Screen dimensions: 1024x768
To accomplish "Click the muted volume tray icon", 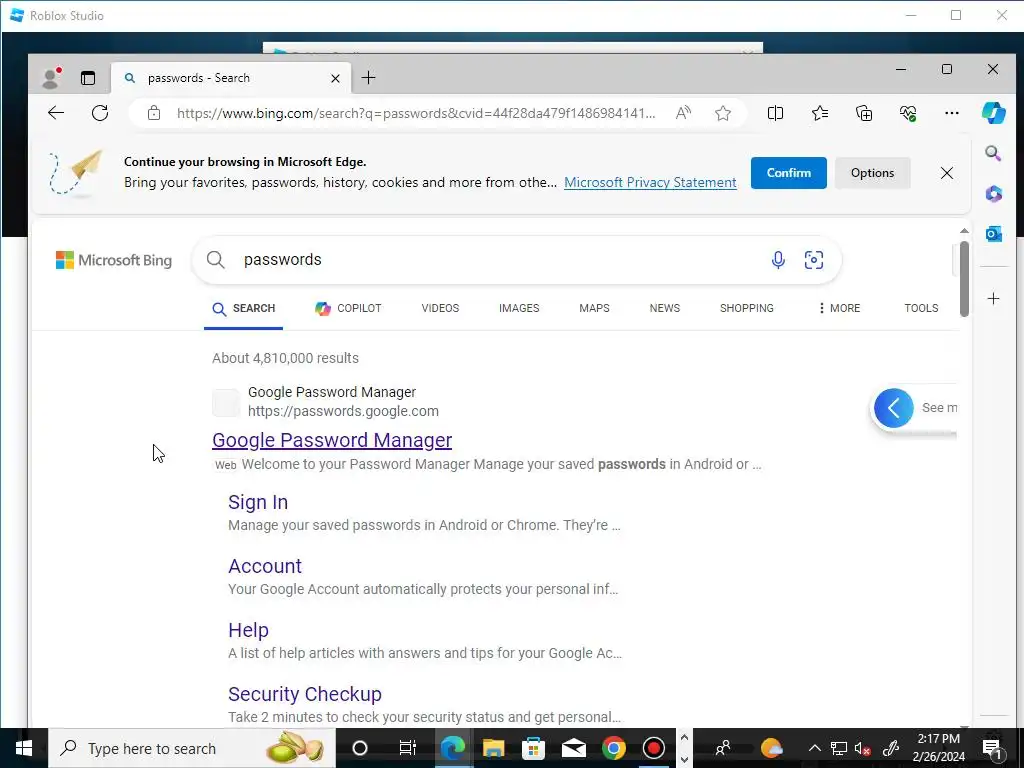I will click(863, 748).
